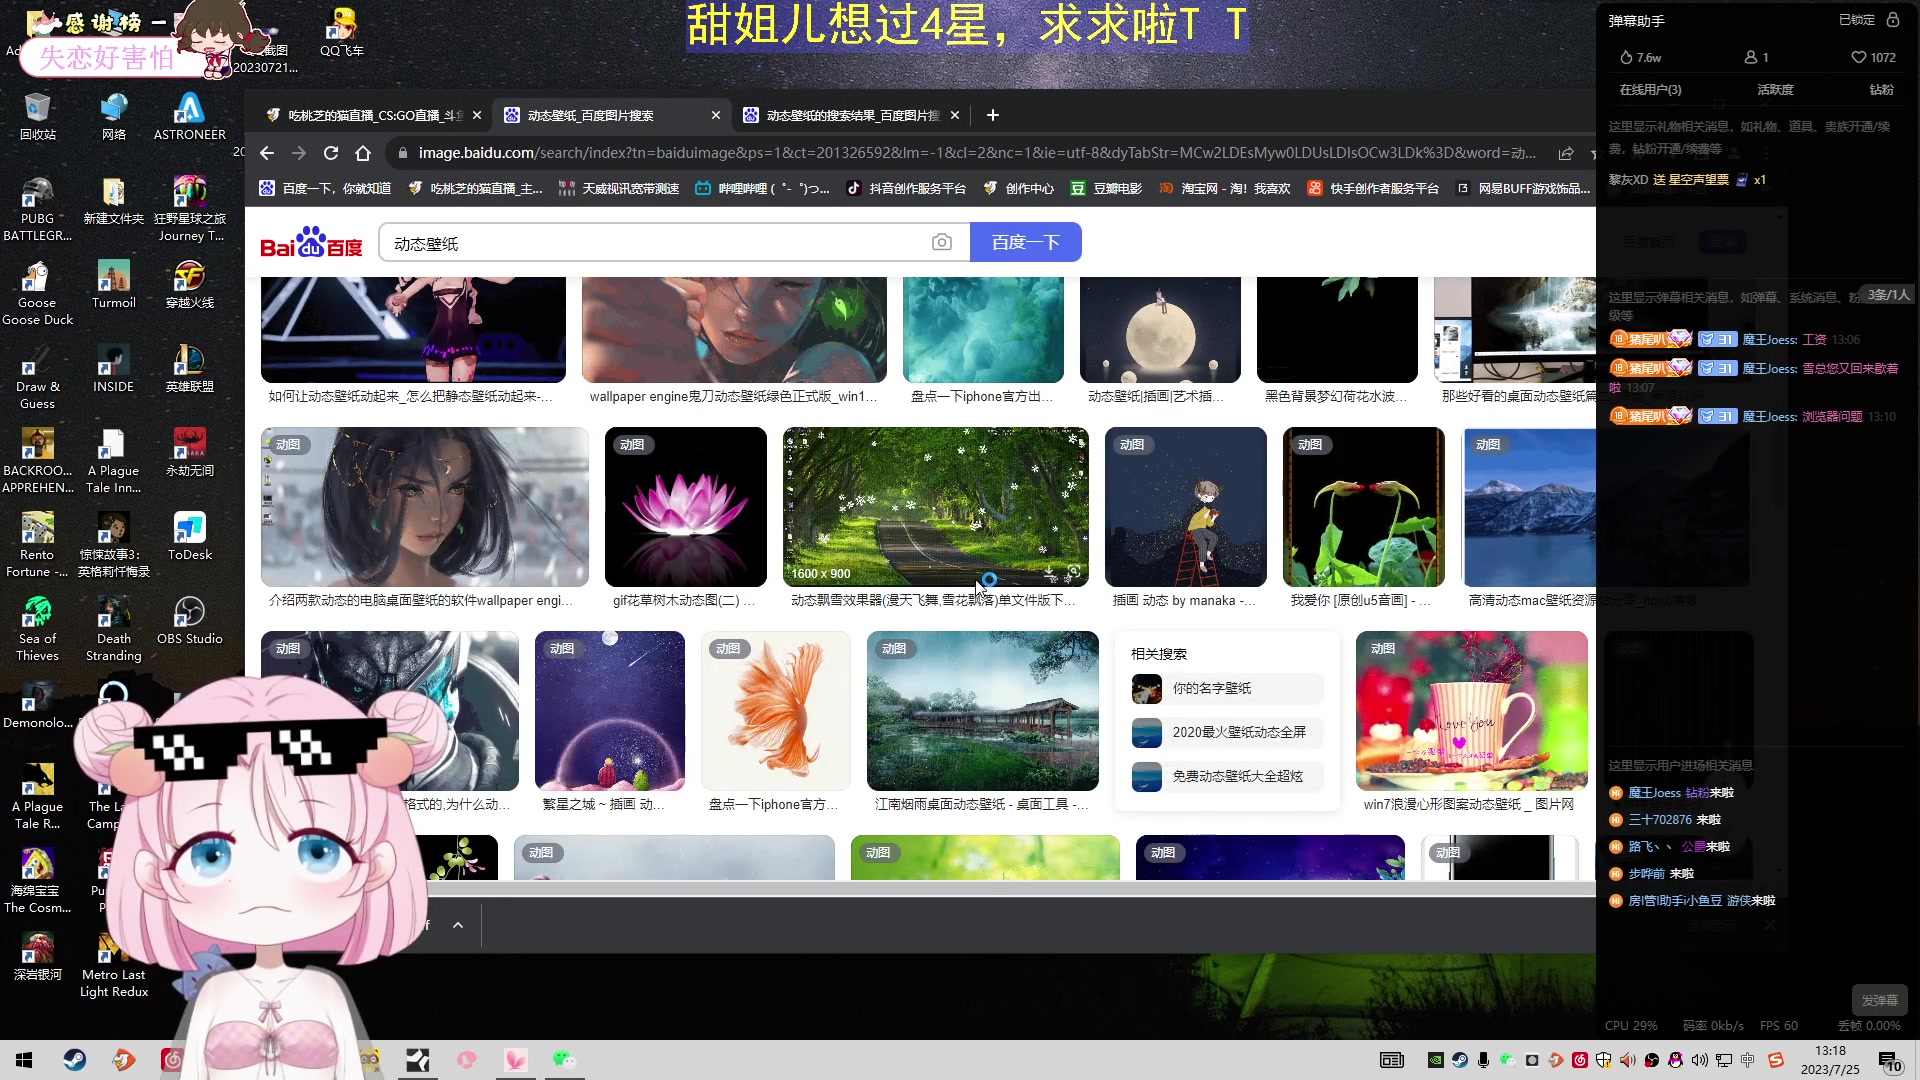Image resolution: width=1920 pixels, height=1080 pixels.
Task: Click the browser address bar URL
Action: 977,153
